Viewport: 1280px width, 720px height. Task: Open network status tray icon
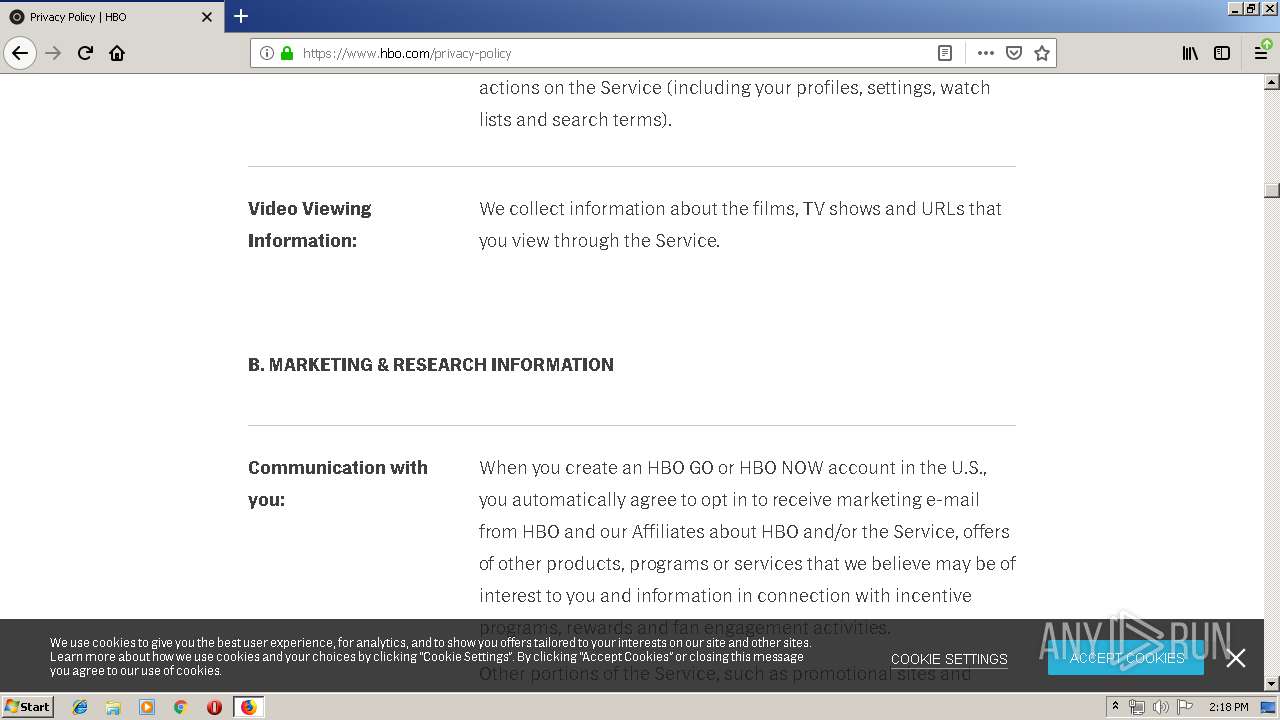coord(1137,707)
